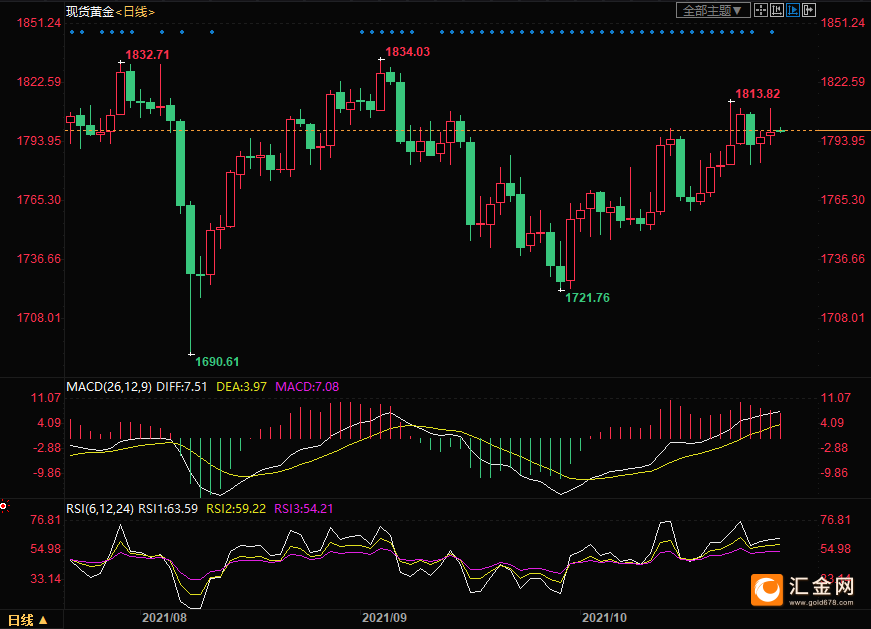This screenshot has width=871, height=629.
Task: Click the MACD:7.08 value
Action: tap(307, 387)
